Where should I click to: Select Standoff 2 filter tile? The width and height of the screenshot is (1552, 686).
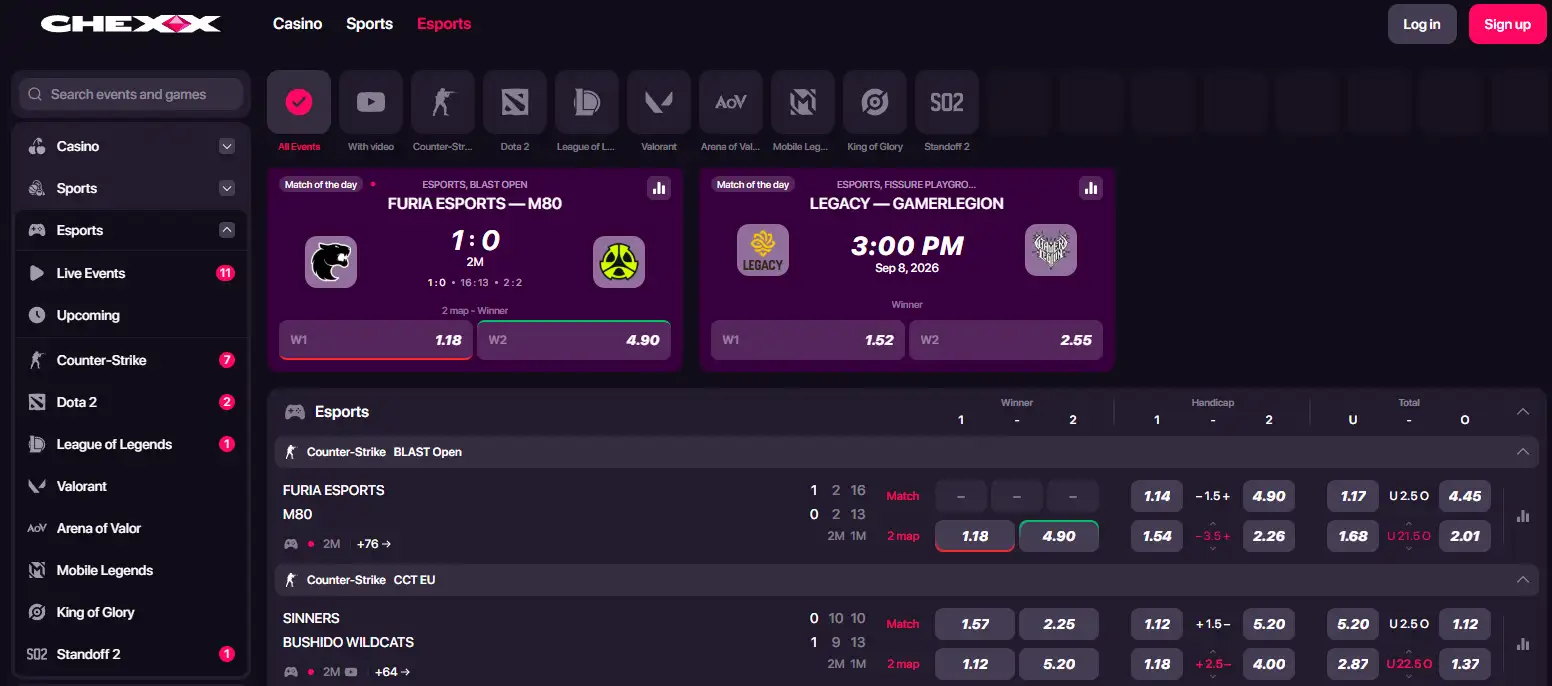pyautogui.click(x=947, y=102)
